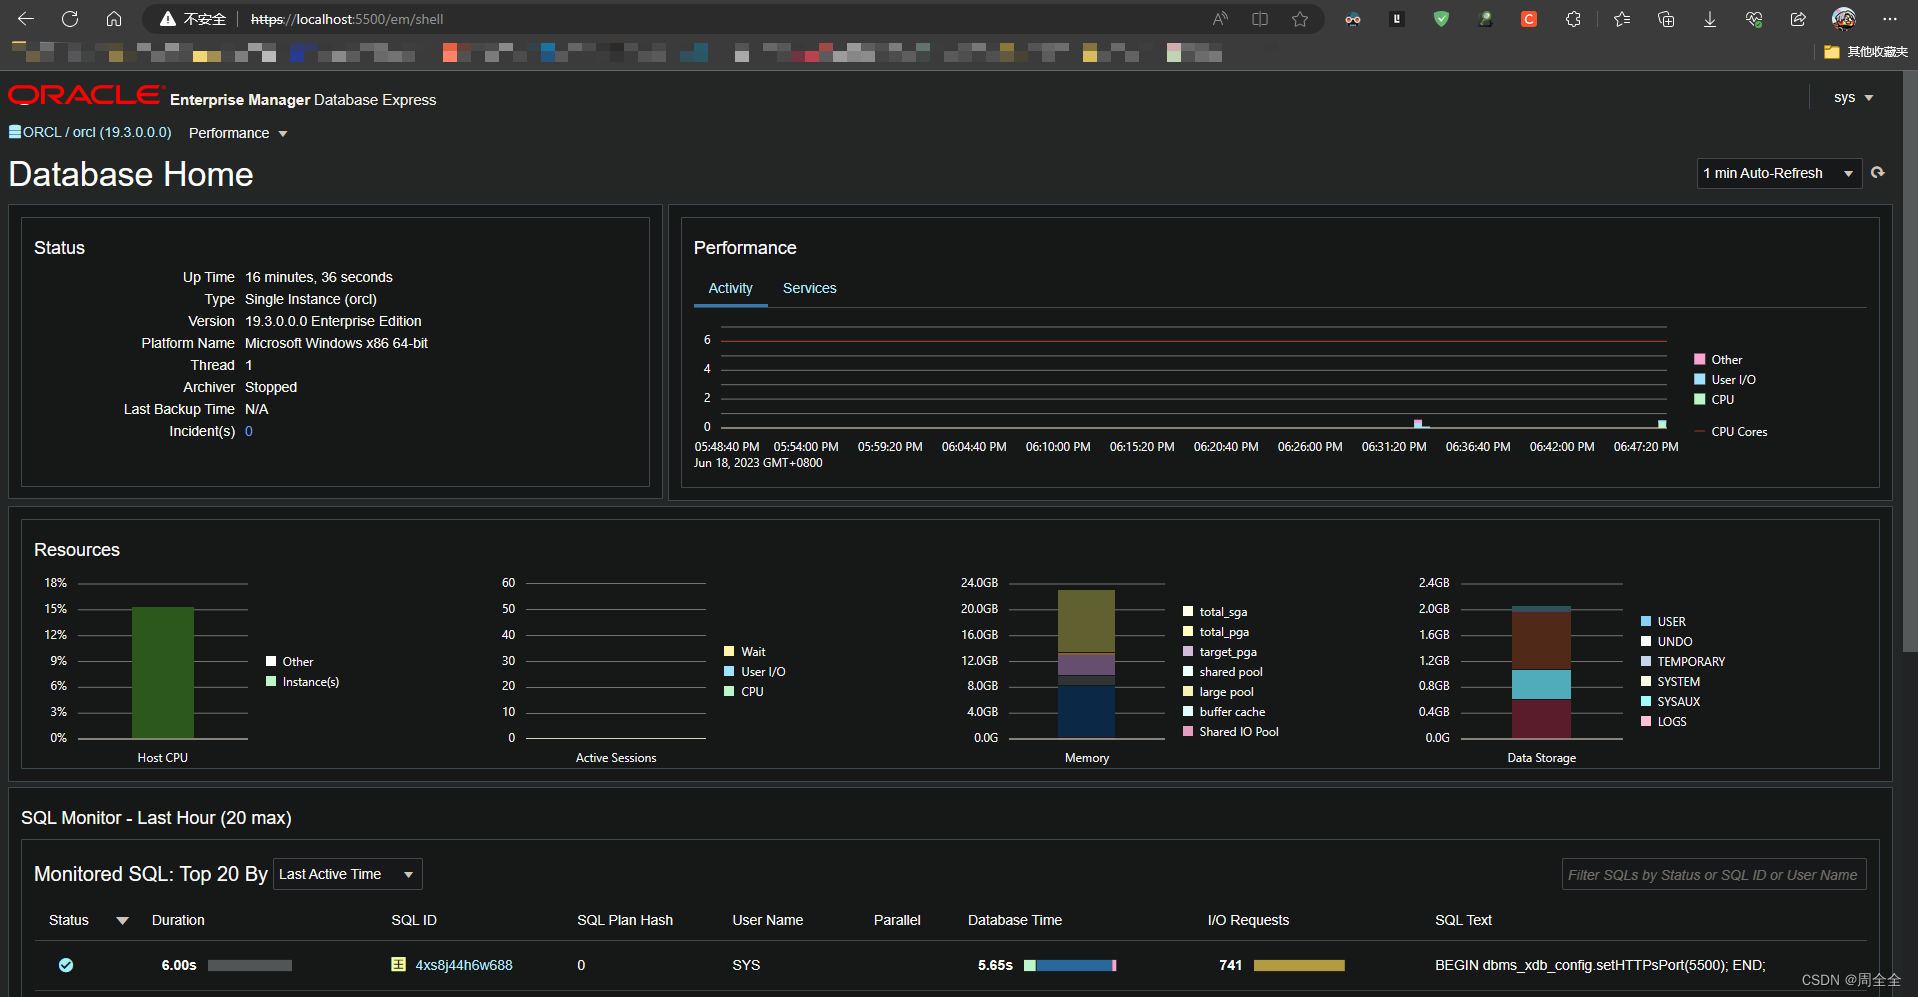The width and height of the screenshot is (1918, 997).
Task: Toggle the total_sga legend item
Action: 1215,611
